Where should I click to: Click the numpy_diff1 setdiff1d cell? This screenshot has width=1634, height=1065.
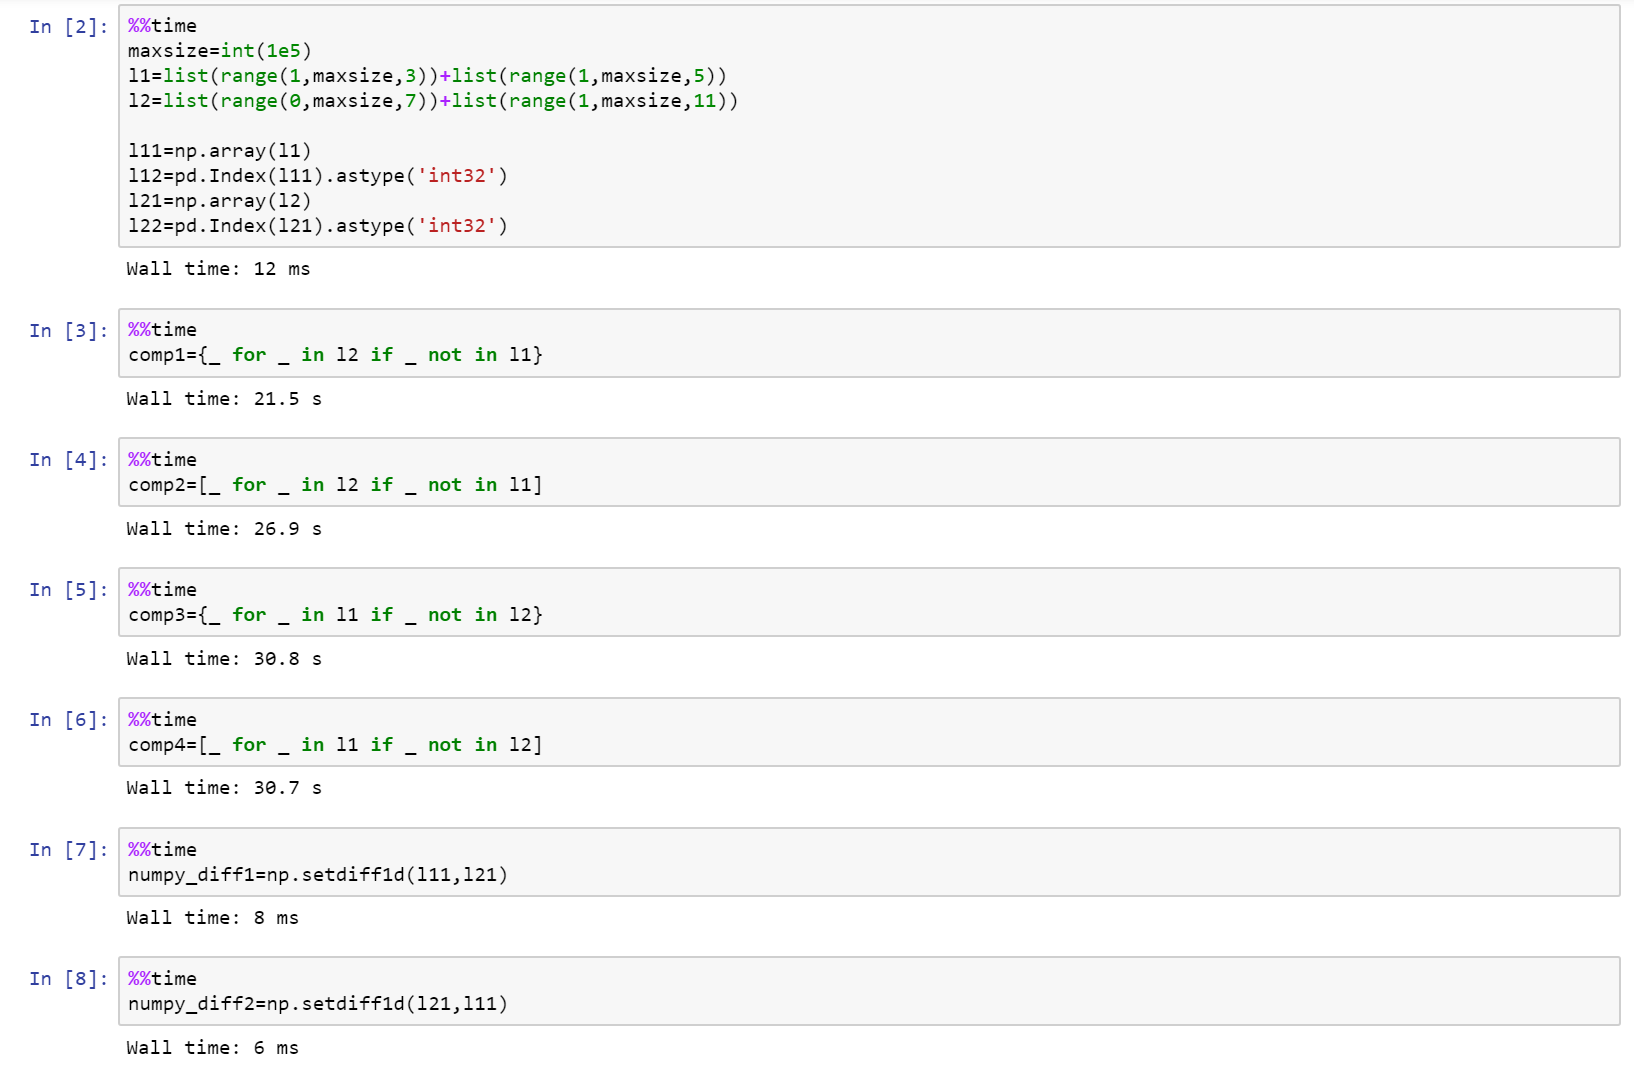(x=869, y=862)
